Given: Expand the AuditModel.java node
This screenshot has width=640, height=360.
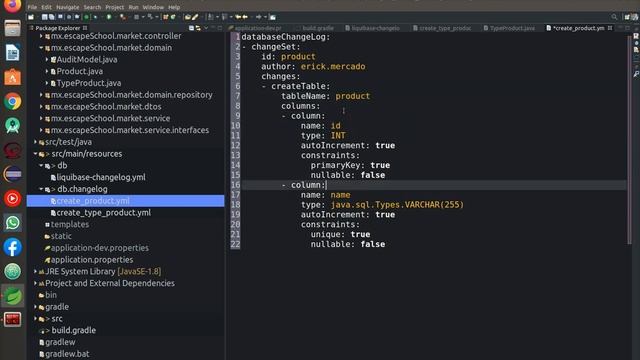Looking at the screenshot, I should coord(47,60).
